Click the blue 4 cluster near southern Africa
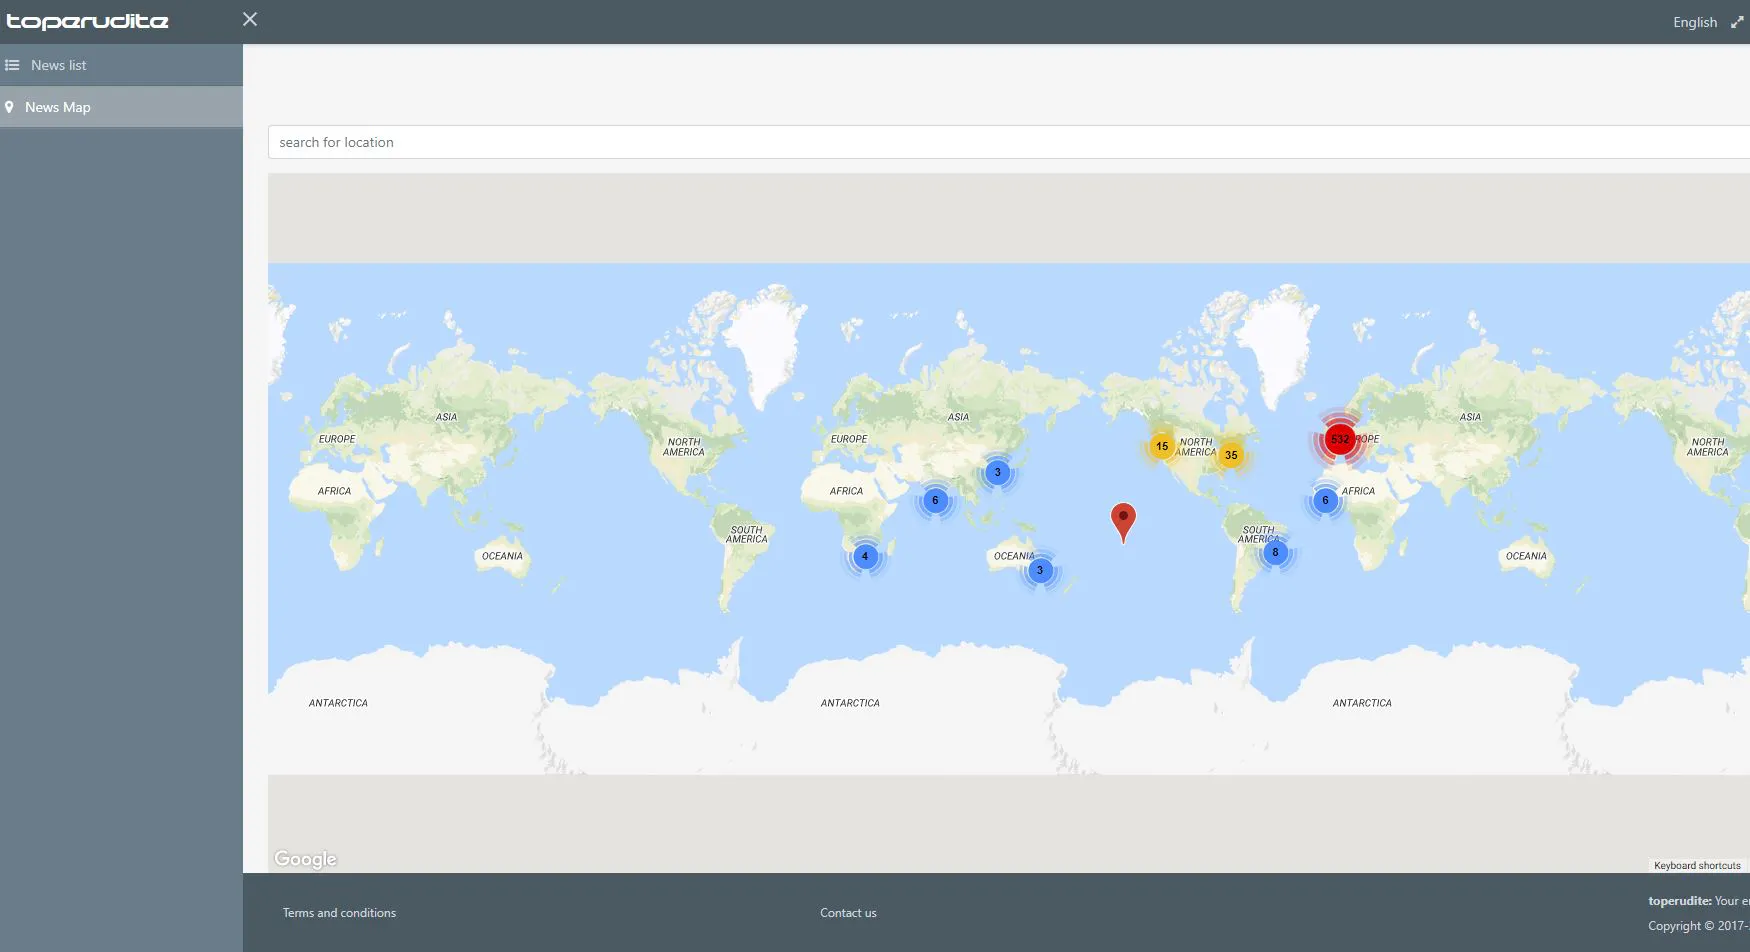The height and width of the screenshot is (952, 1750). (x=865, y=557)
